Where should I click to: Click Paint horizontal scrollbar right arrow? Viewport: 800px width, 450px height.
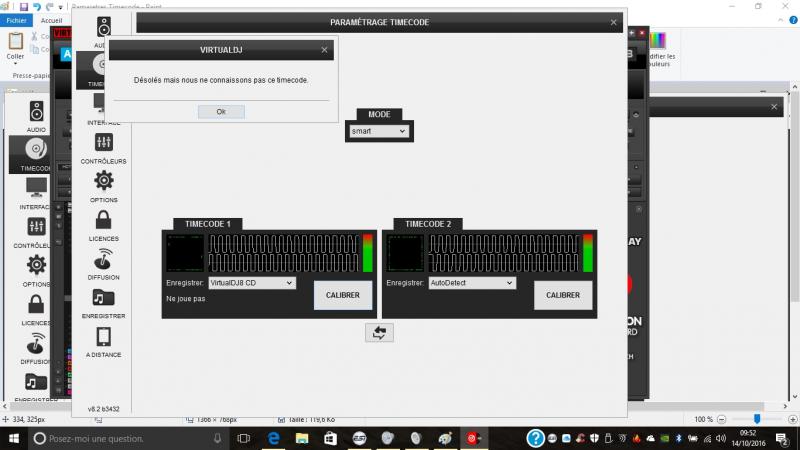click(x=785, y=406)
